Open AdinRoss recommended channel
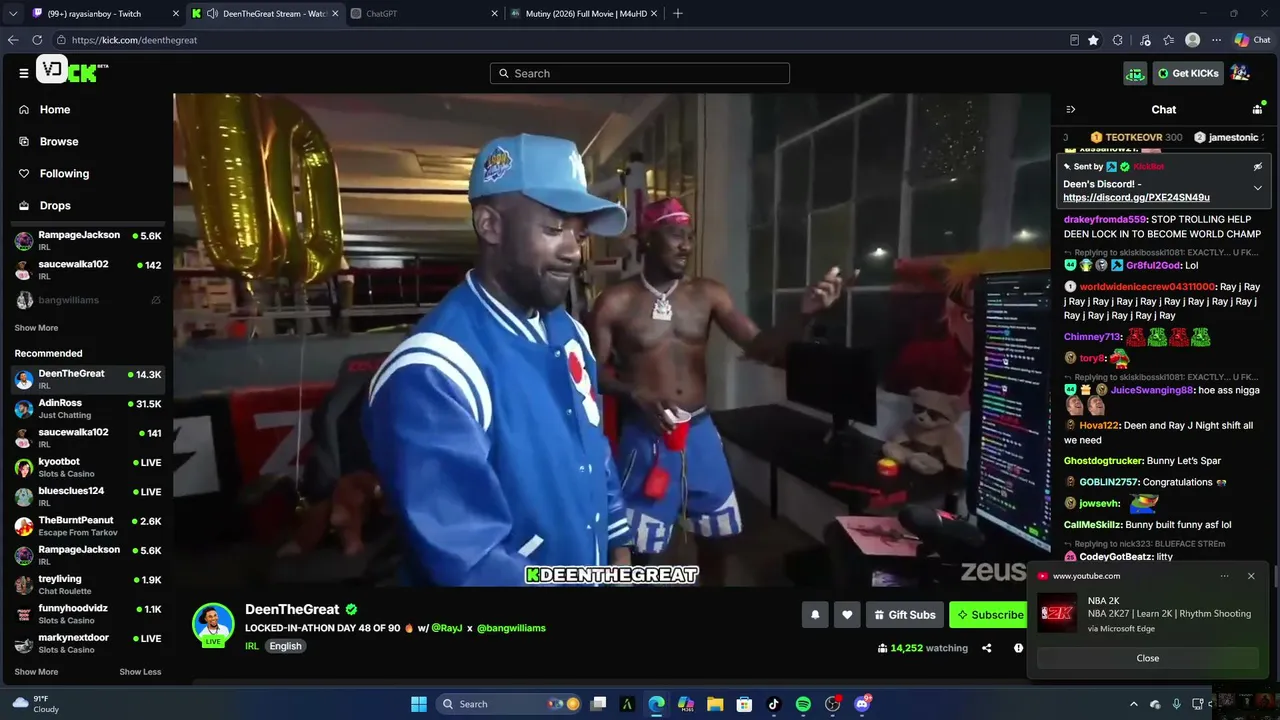Image resolution: width=1280 pixels, height=720 pixels. click(88, 408)
